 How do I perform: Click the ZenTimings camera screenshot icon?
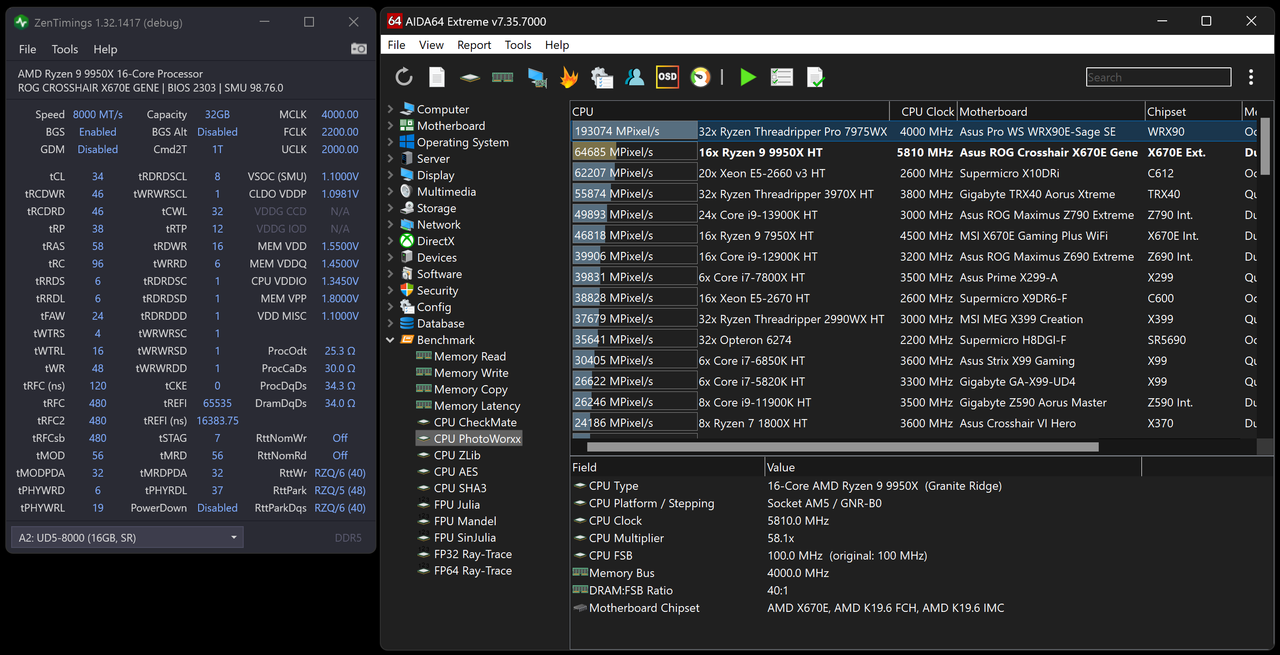point(359,49)
